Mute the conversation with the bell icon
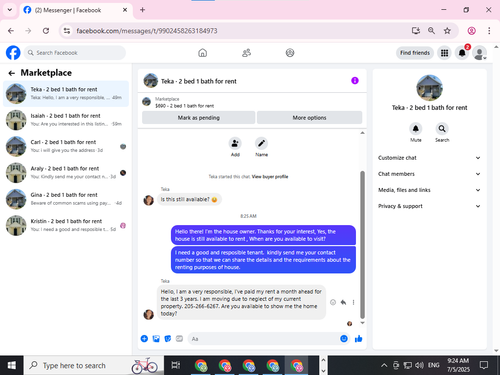 pos(416,129)
